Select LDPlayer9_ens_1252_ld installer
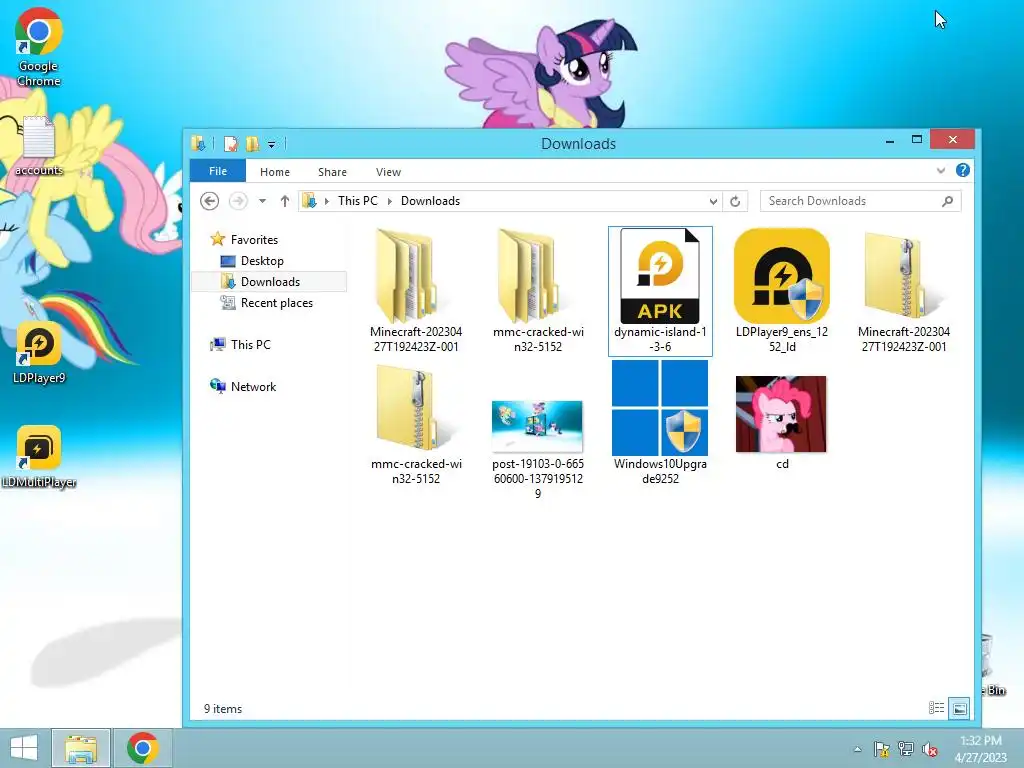 tap(782, 291)
